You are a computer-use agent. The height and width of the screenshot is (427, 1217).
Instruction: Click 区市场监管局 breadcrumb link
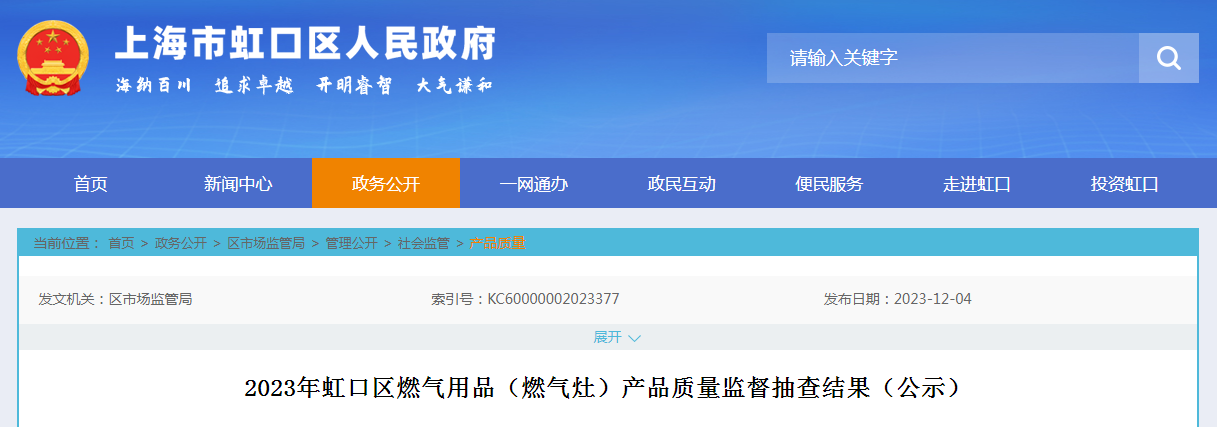266,243
